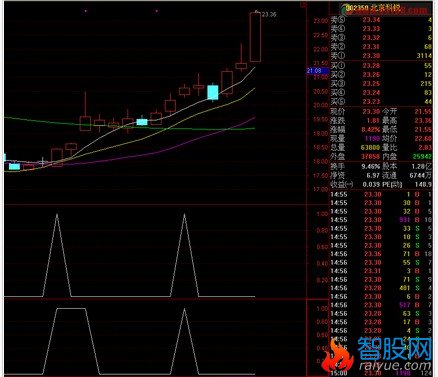Click the 买④ bid row at 23.24

pyautogui.click(x=381, y=93)
